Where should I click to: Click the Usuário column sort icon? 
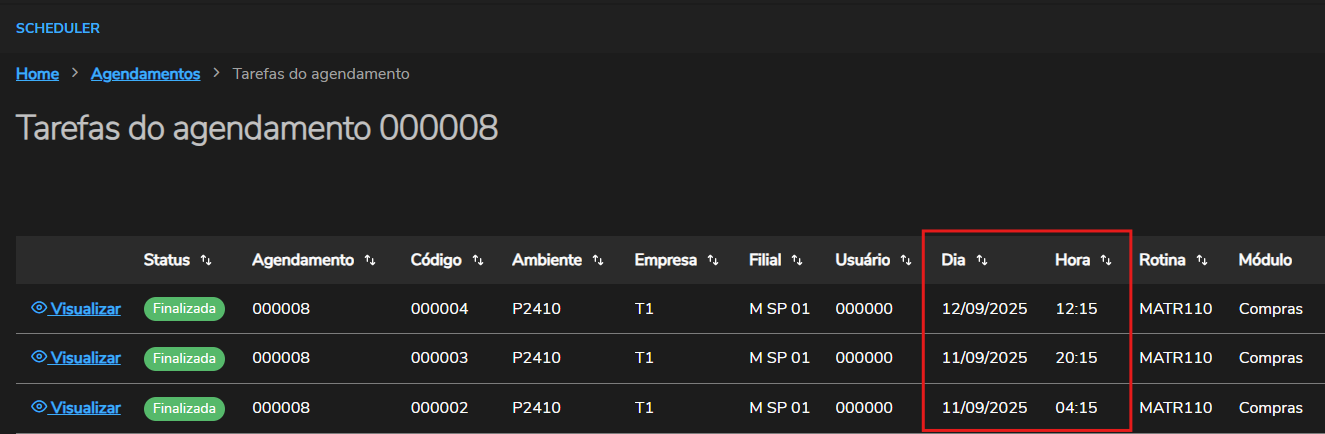click(x=906, y=260)
